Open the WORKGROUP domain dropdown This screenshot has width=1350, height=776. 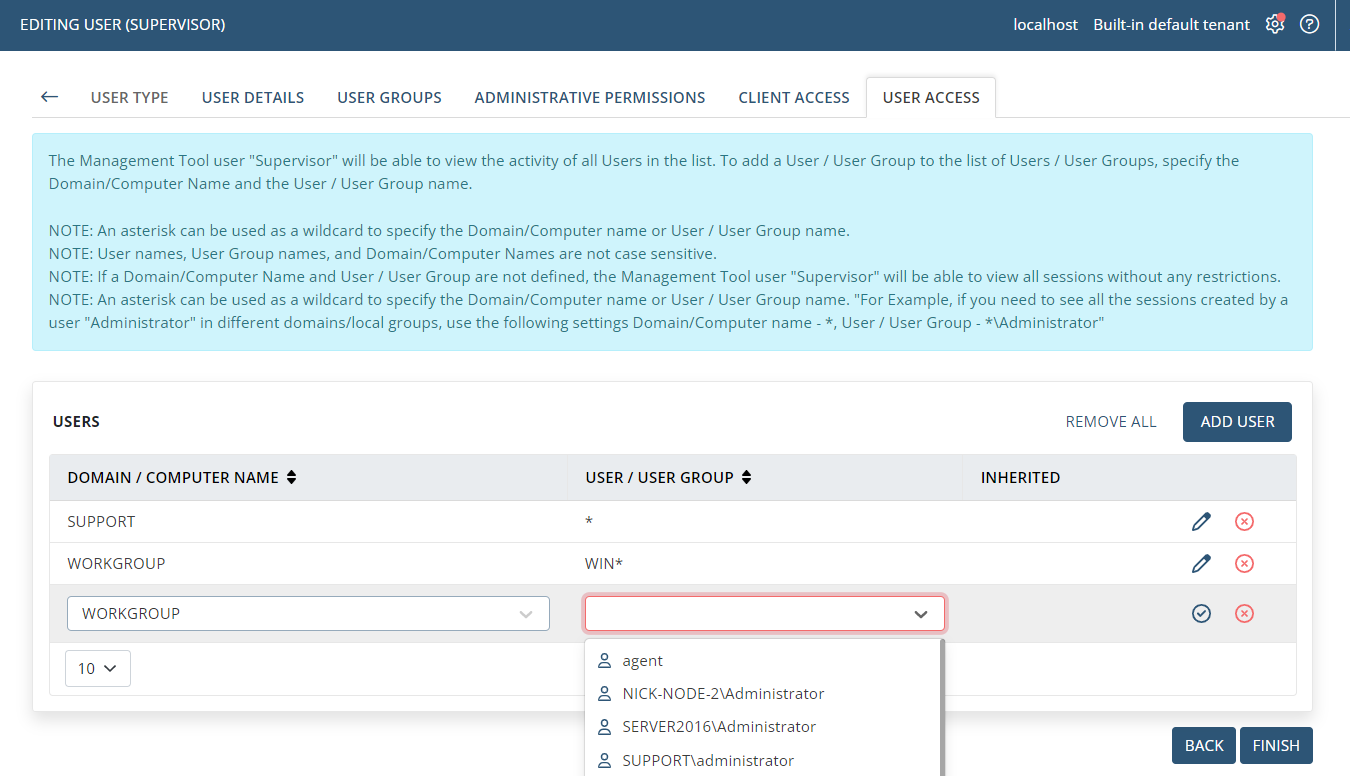pos(308,614)
